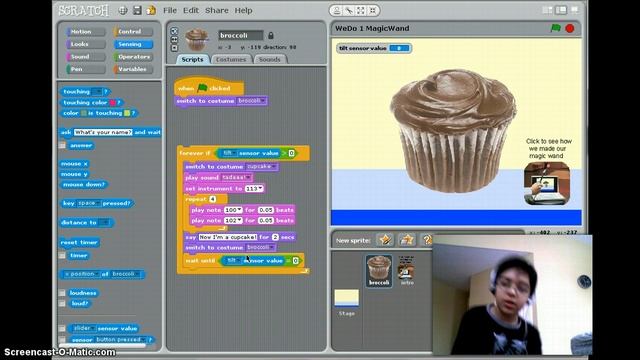640x360 pixels.
Task: Open 'tilt' dropdown in forever if block
Action: pyautogui.click(x=229, y=153)
